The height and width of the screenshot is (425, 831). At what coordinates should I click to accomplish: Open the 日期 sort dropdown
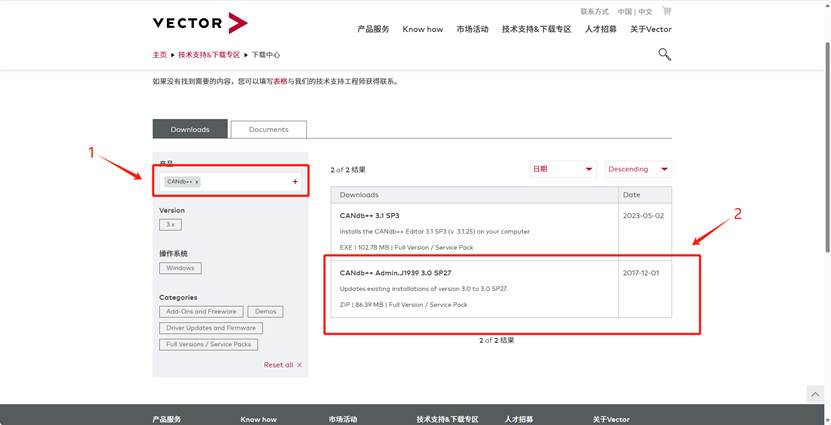(563, 169)
